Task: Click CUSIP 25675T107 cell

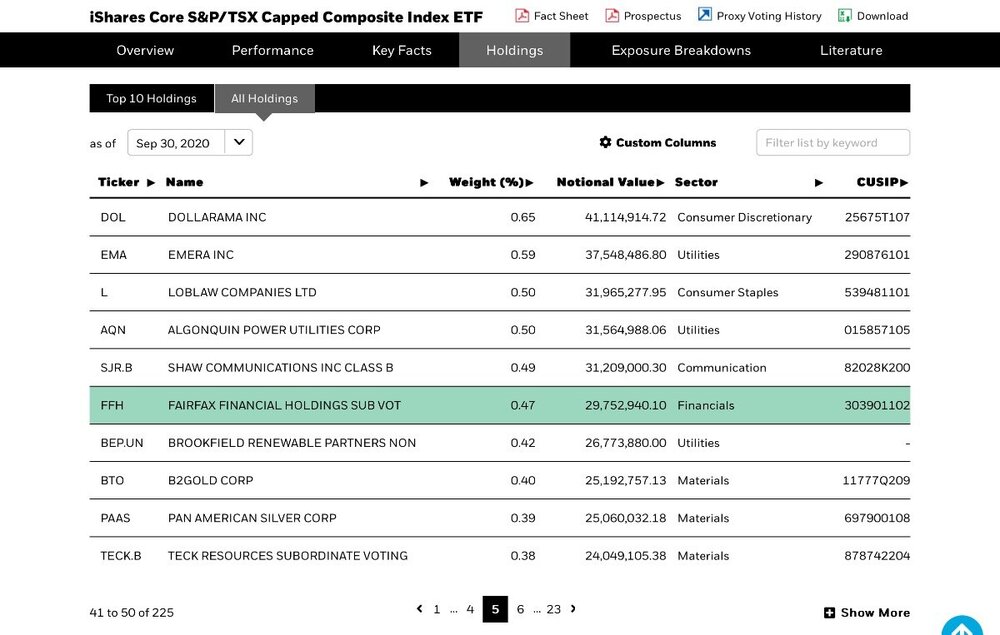Action: pos(877,217)
